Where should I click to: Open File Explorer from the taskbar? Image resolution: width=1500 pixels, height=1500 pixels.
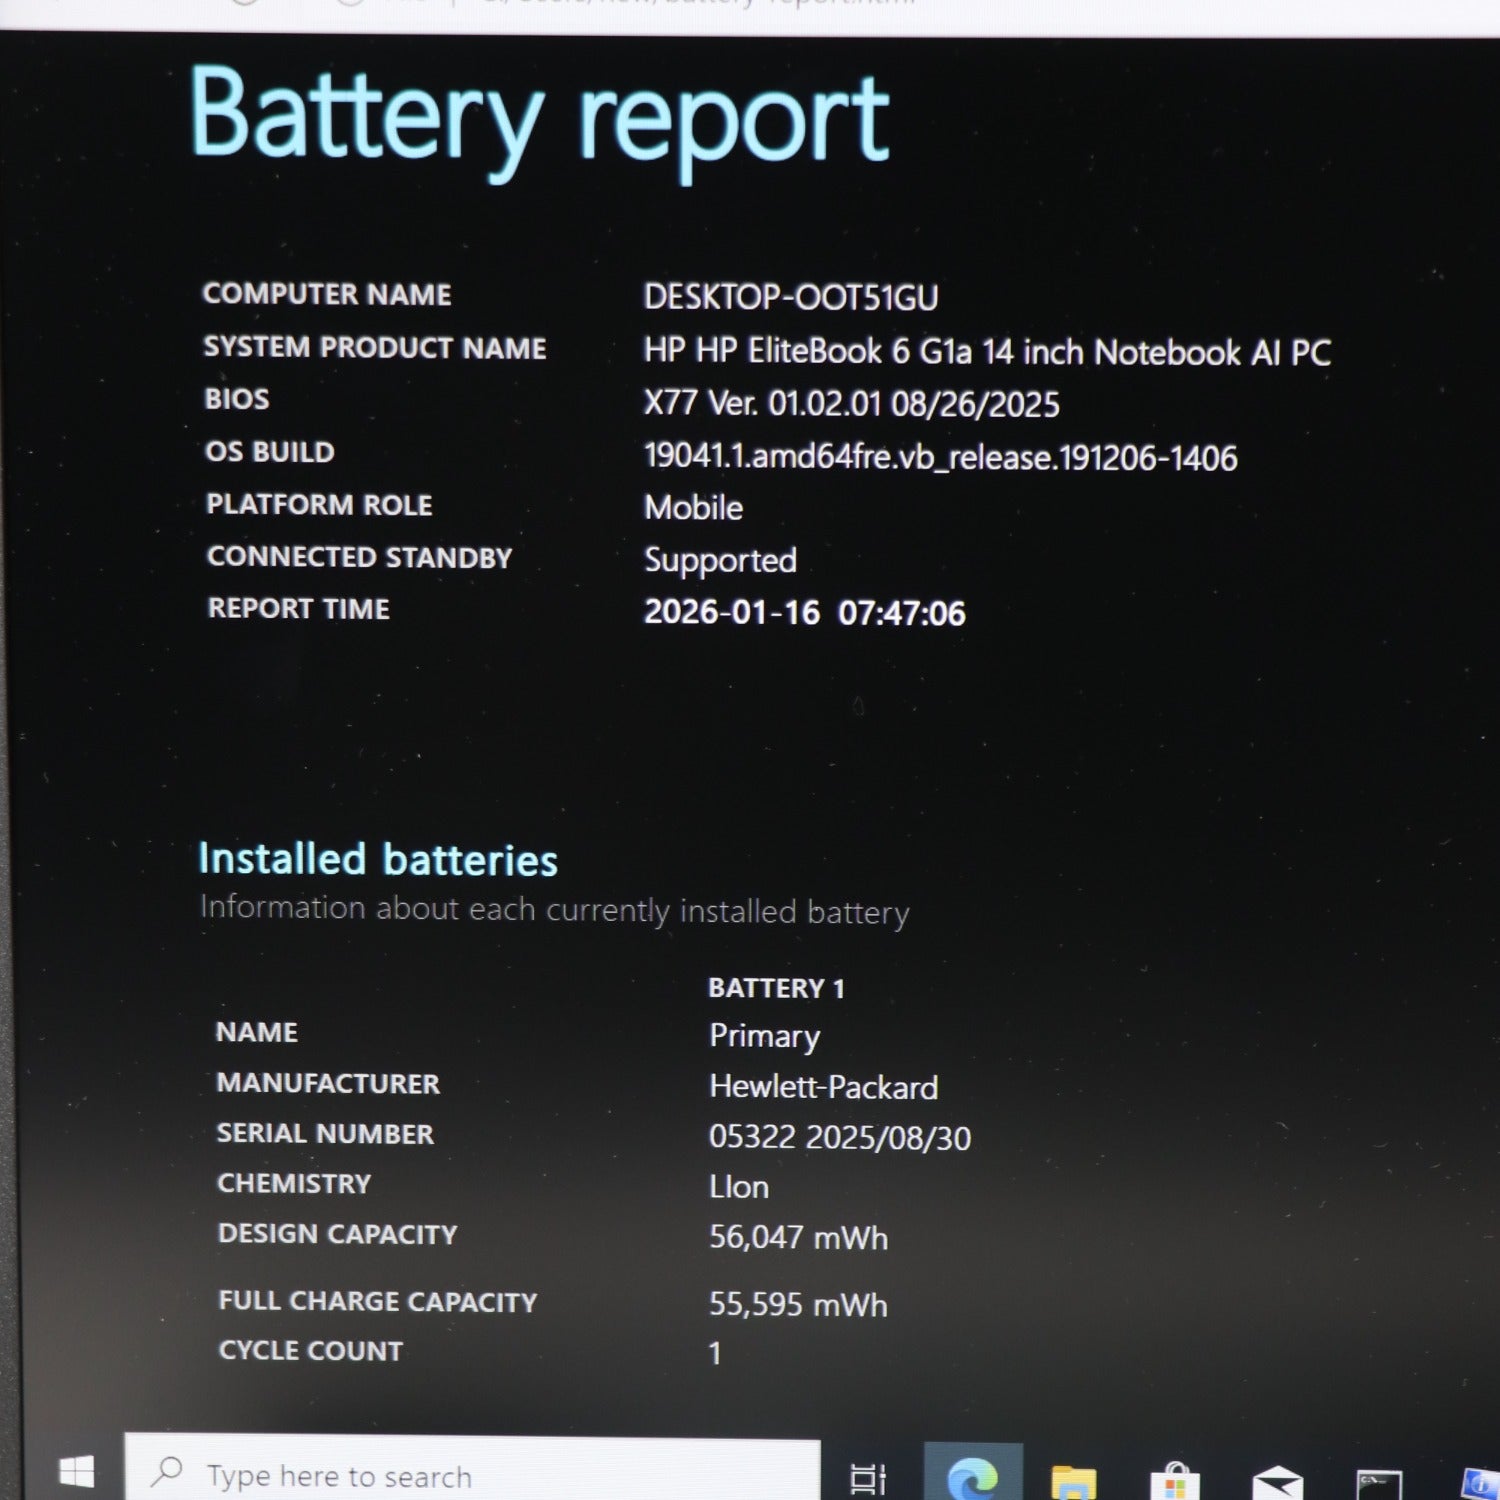coord(1074,1480)
